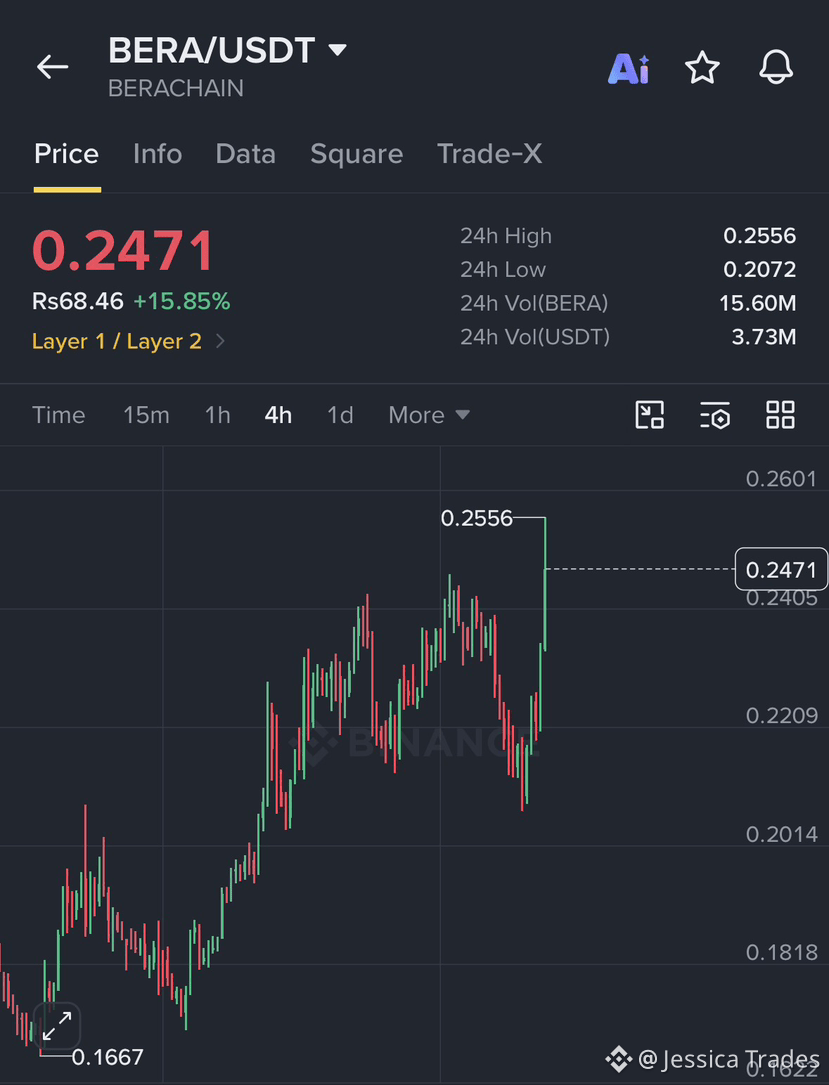829x1085 pixels.
Task: Switch to the Info tab
Action: 158,154
